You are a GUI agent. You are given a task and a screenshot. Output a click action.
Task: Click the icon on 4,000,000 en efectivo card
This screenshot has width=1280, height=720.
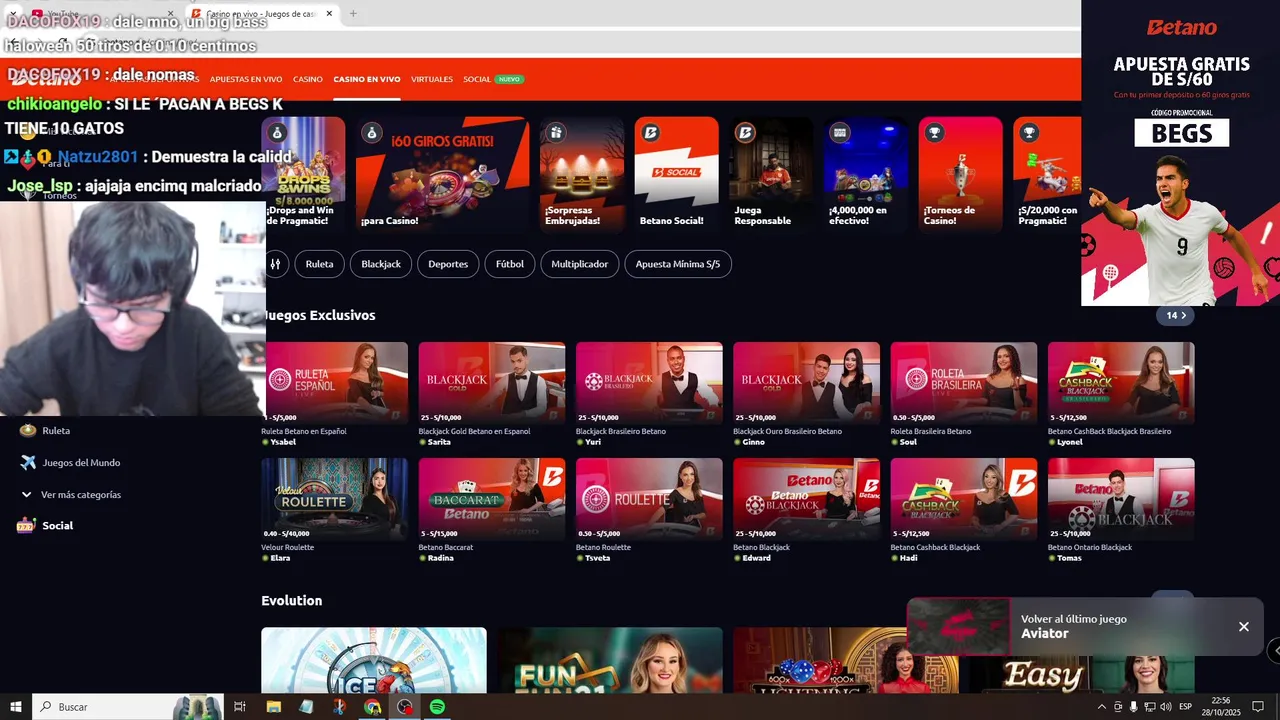[840, 133]
